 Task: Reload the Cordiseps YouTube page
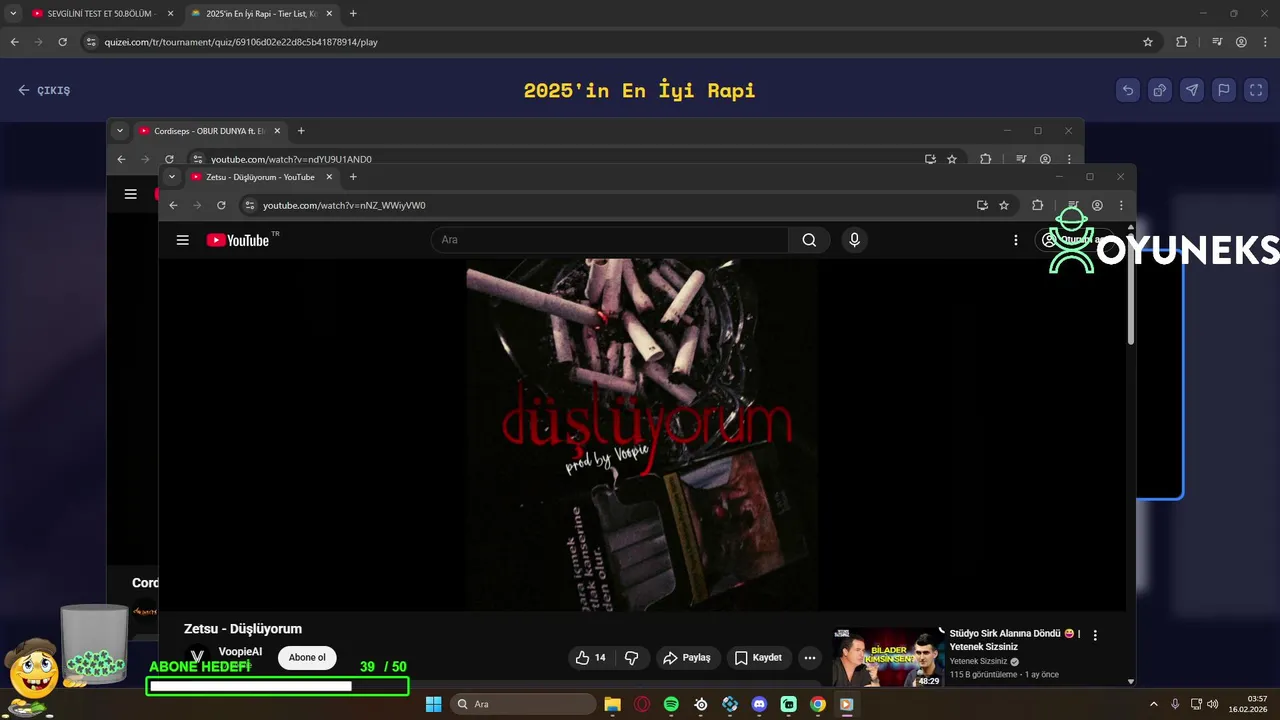pos(169,159)
